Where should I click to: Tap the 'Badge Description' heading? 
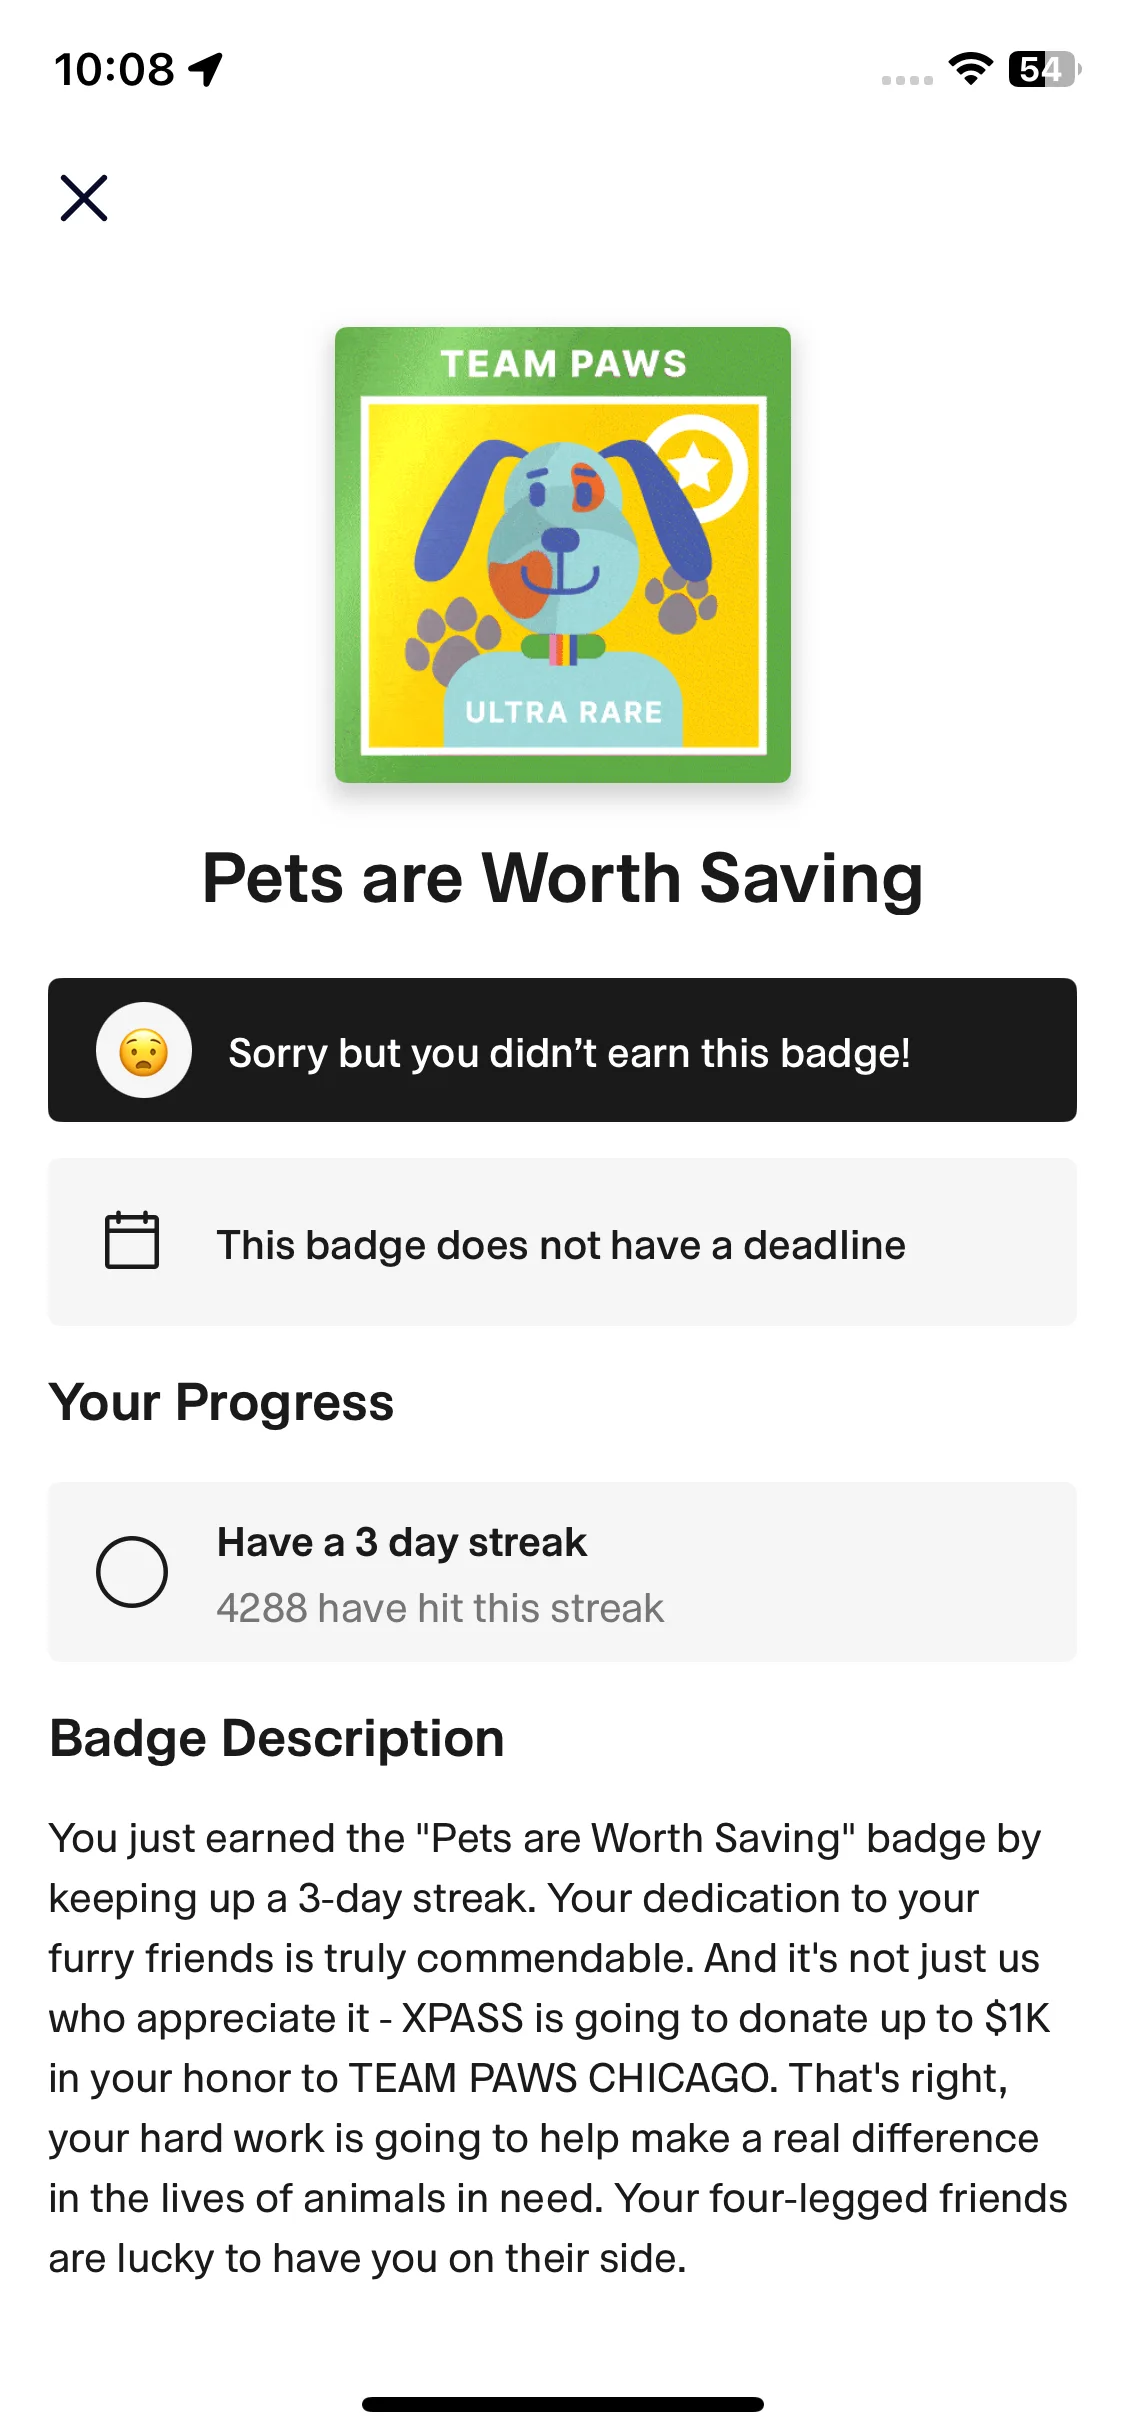[277, 1738]
